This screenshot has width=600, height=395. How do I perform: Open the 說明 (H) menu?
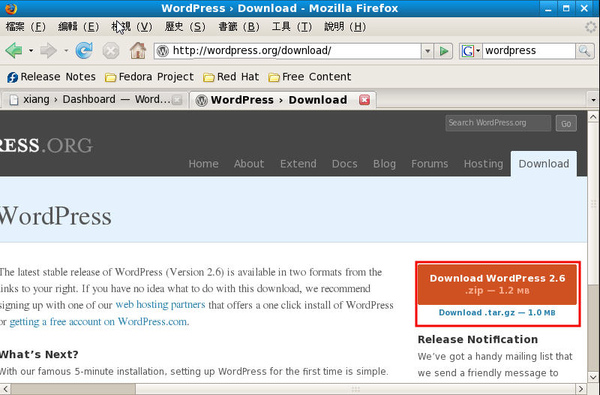tap(345, 27)
